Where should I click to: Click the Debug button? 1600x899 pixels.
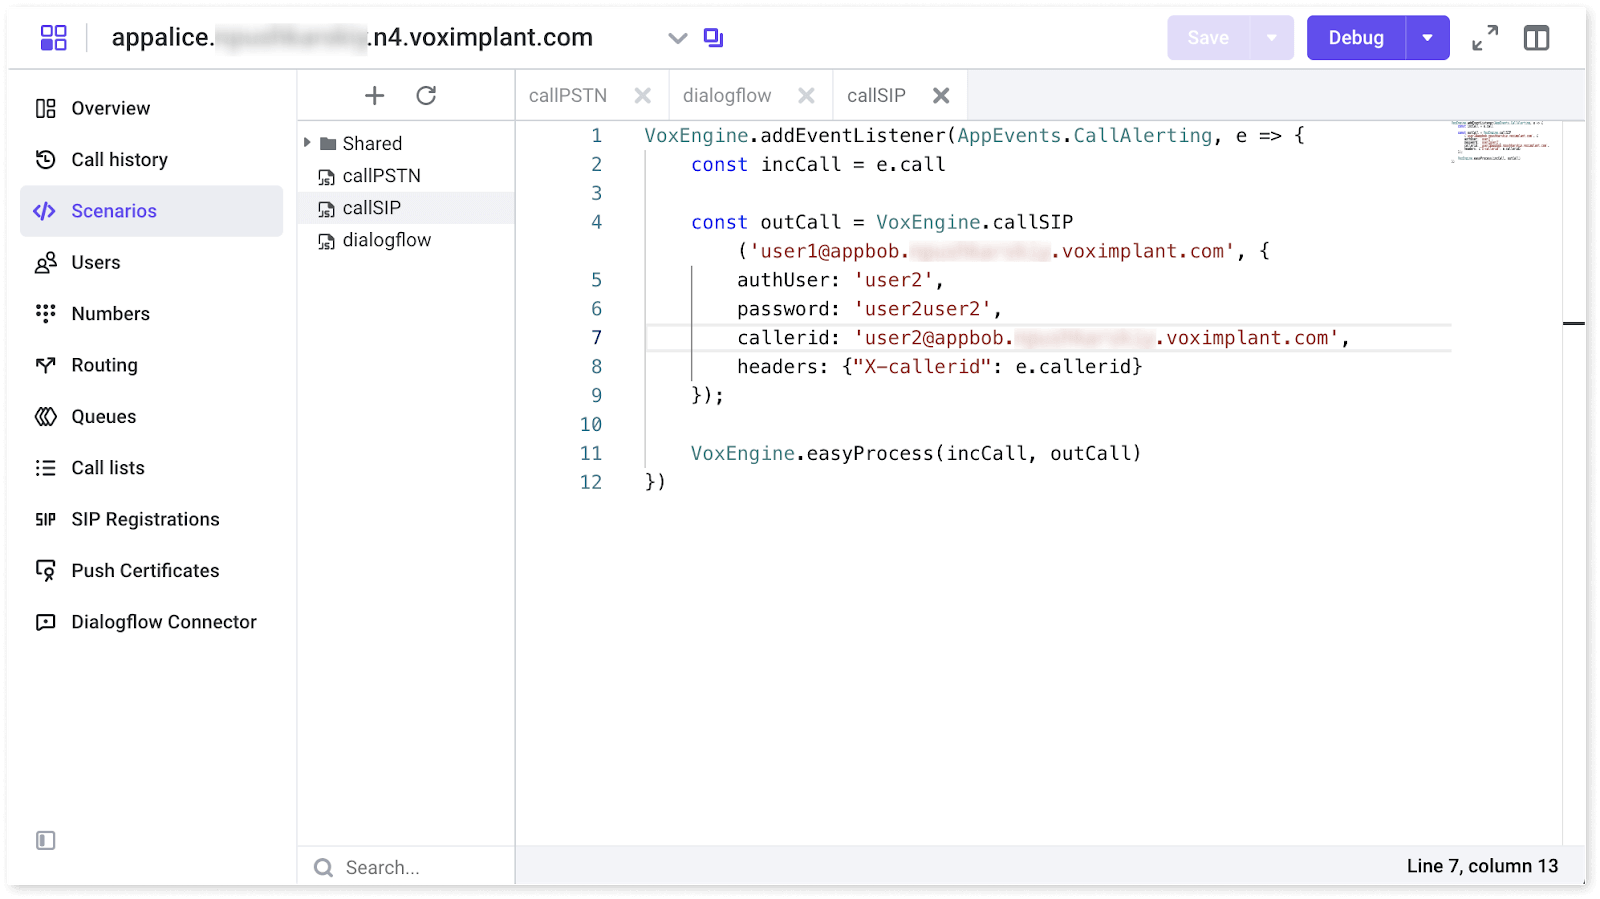[x=1356, y=38]
